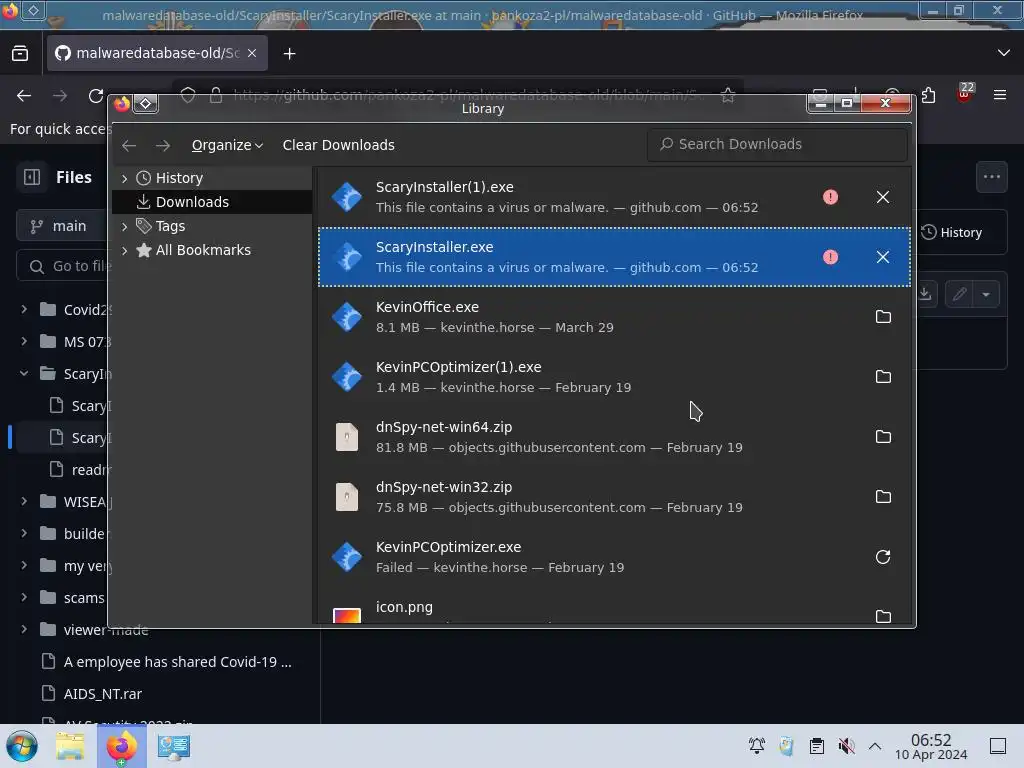
Task: Switch branch using main button
Action: click(x=62, y=226)
